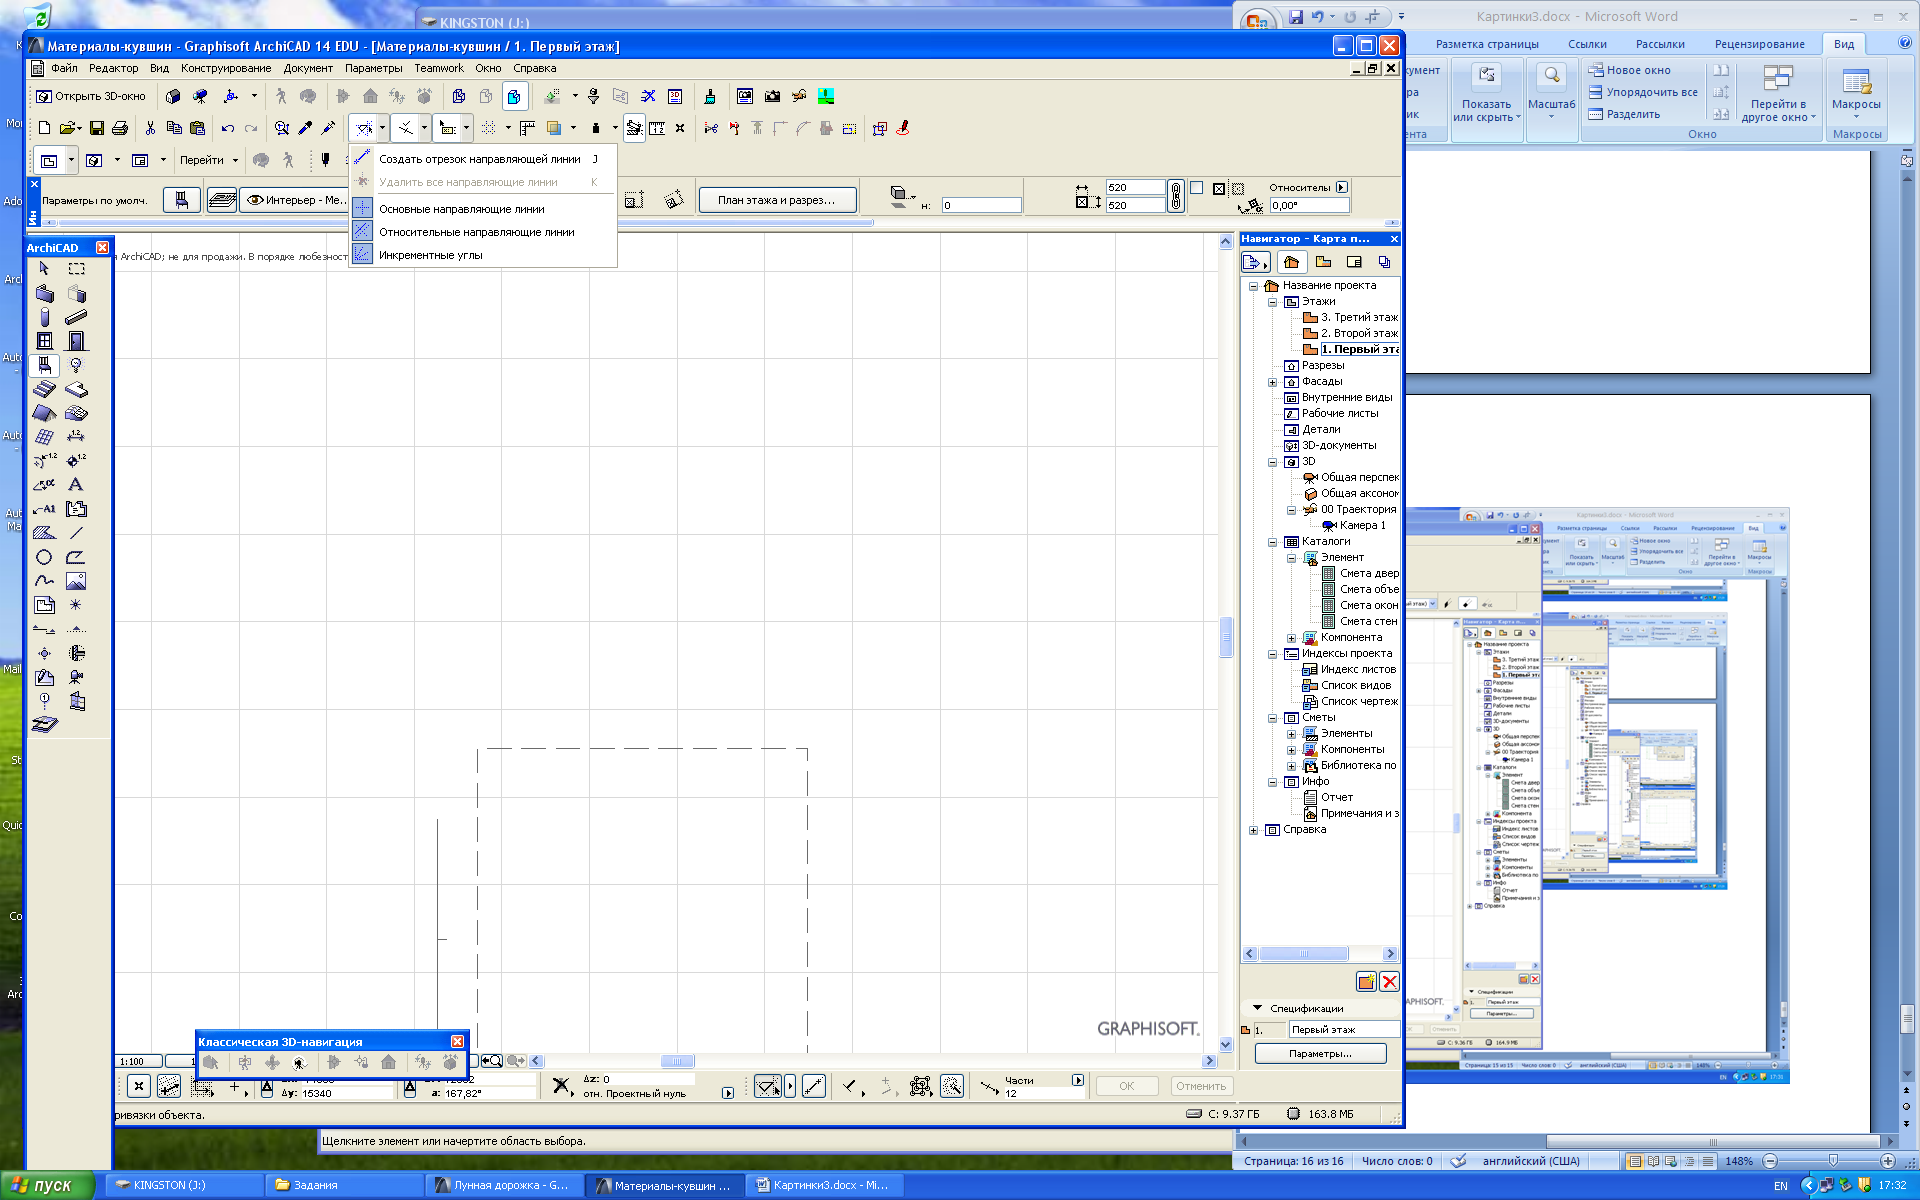Expand the Фасады tree node
The height and width of the screenshot is (1200, 1920).
click(x=1272, y=382)
